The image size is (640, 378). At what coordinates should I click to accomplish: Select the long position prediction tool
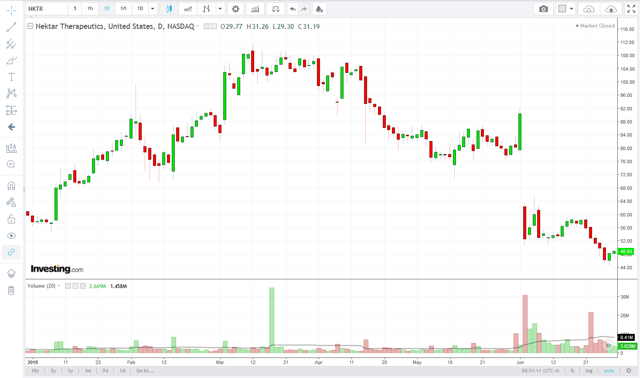[x=11, y=110]
